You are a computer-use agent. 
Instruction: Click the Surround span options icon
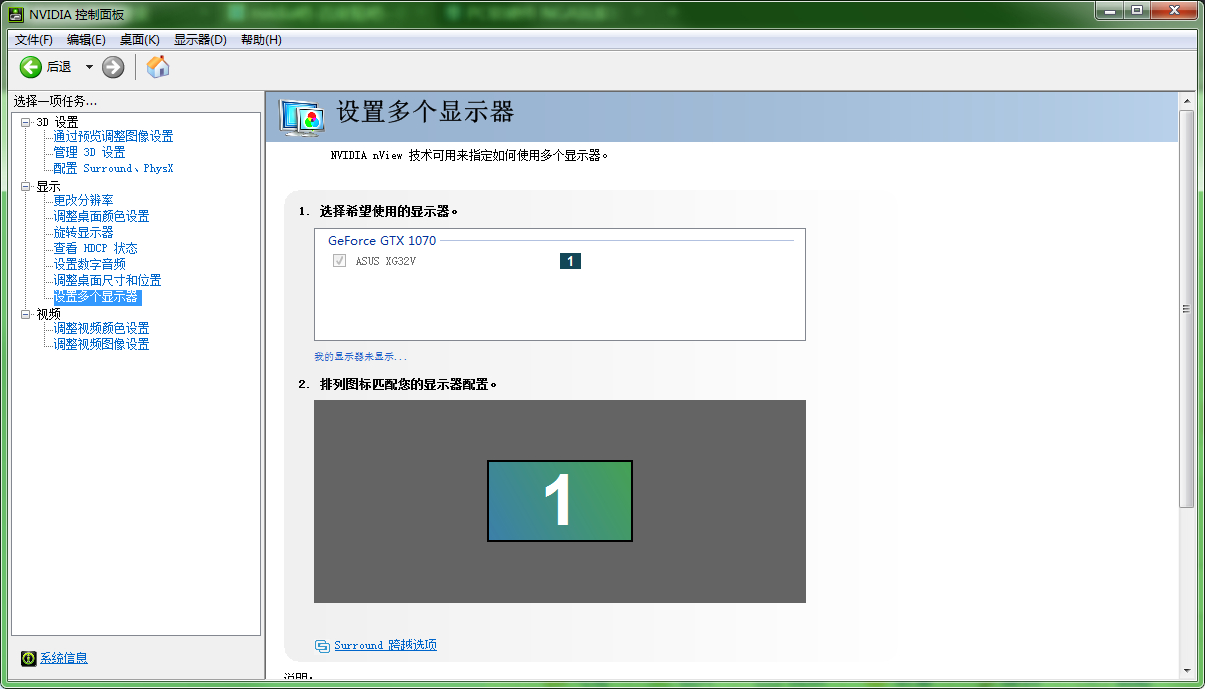pyautogui.click(x=322, y=646)
